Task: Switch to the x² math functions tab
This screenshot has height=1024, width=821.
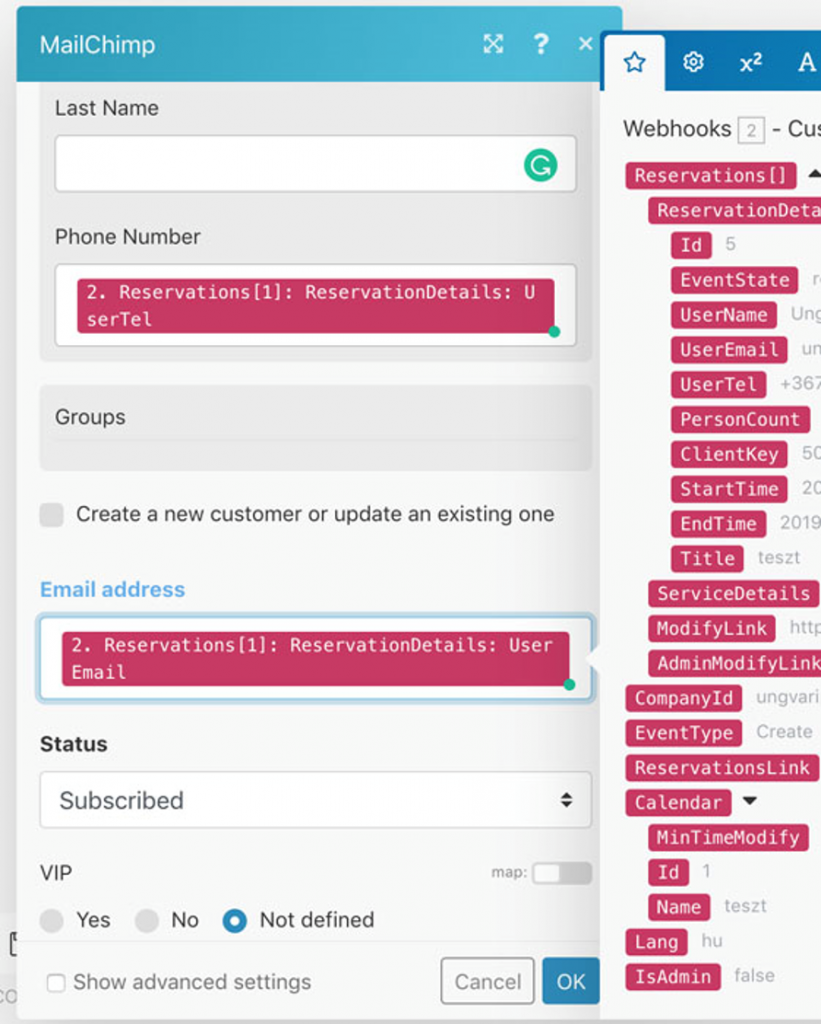Action: point(750,63)
